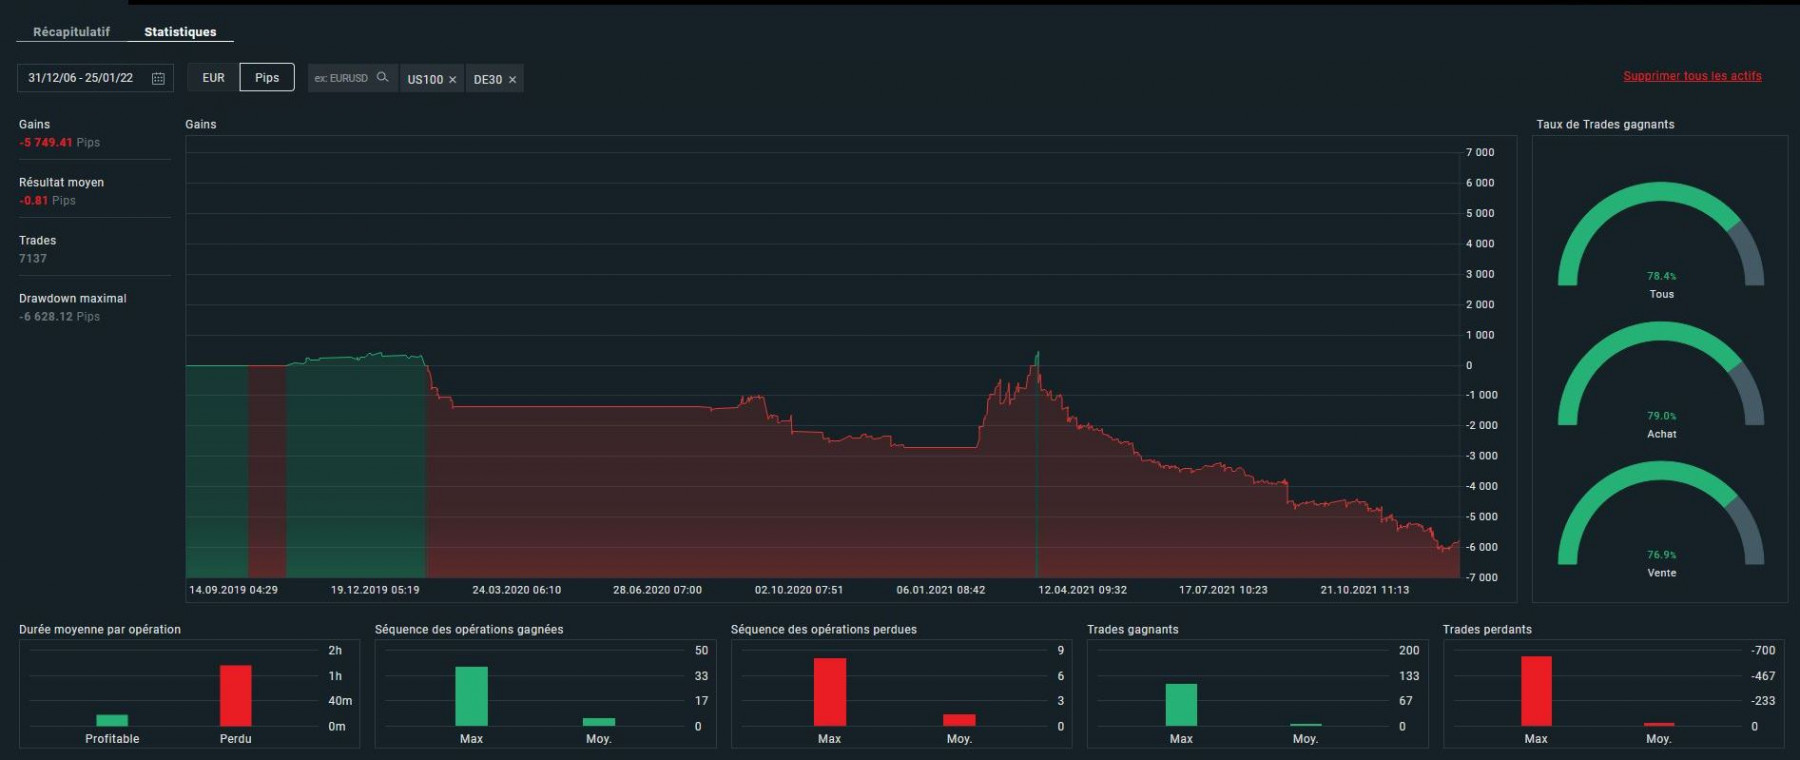1800x760 pixels.
Task: Click the Achat win-rate gauge
Action: pos(1661,373)
